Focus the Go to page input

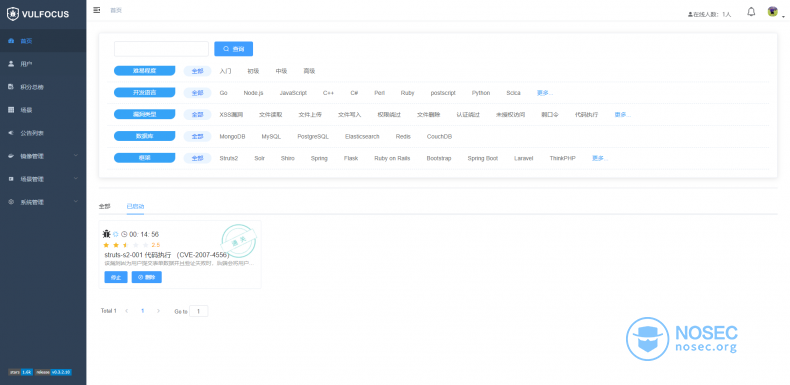199,311
